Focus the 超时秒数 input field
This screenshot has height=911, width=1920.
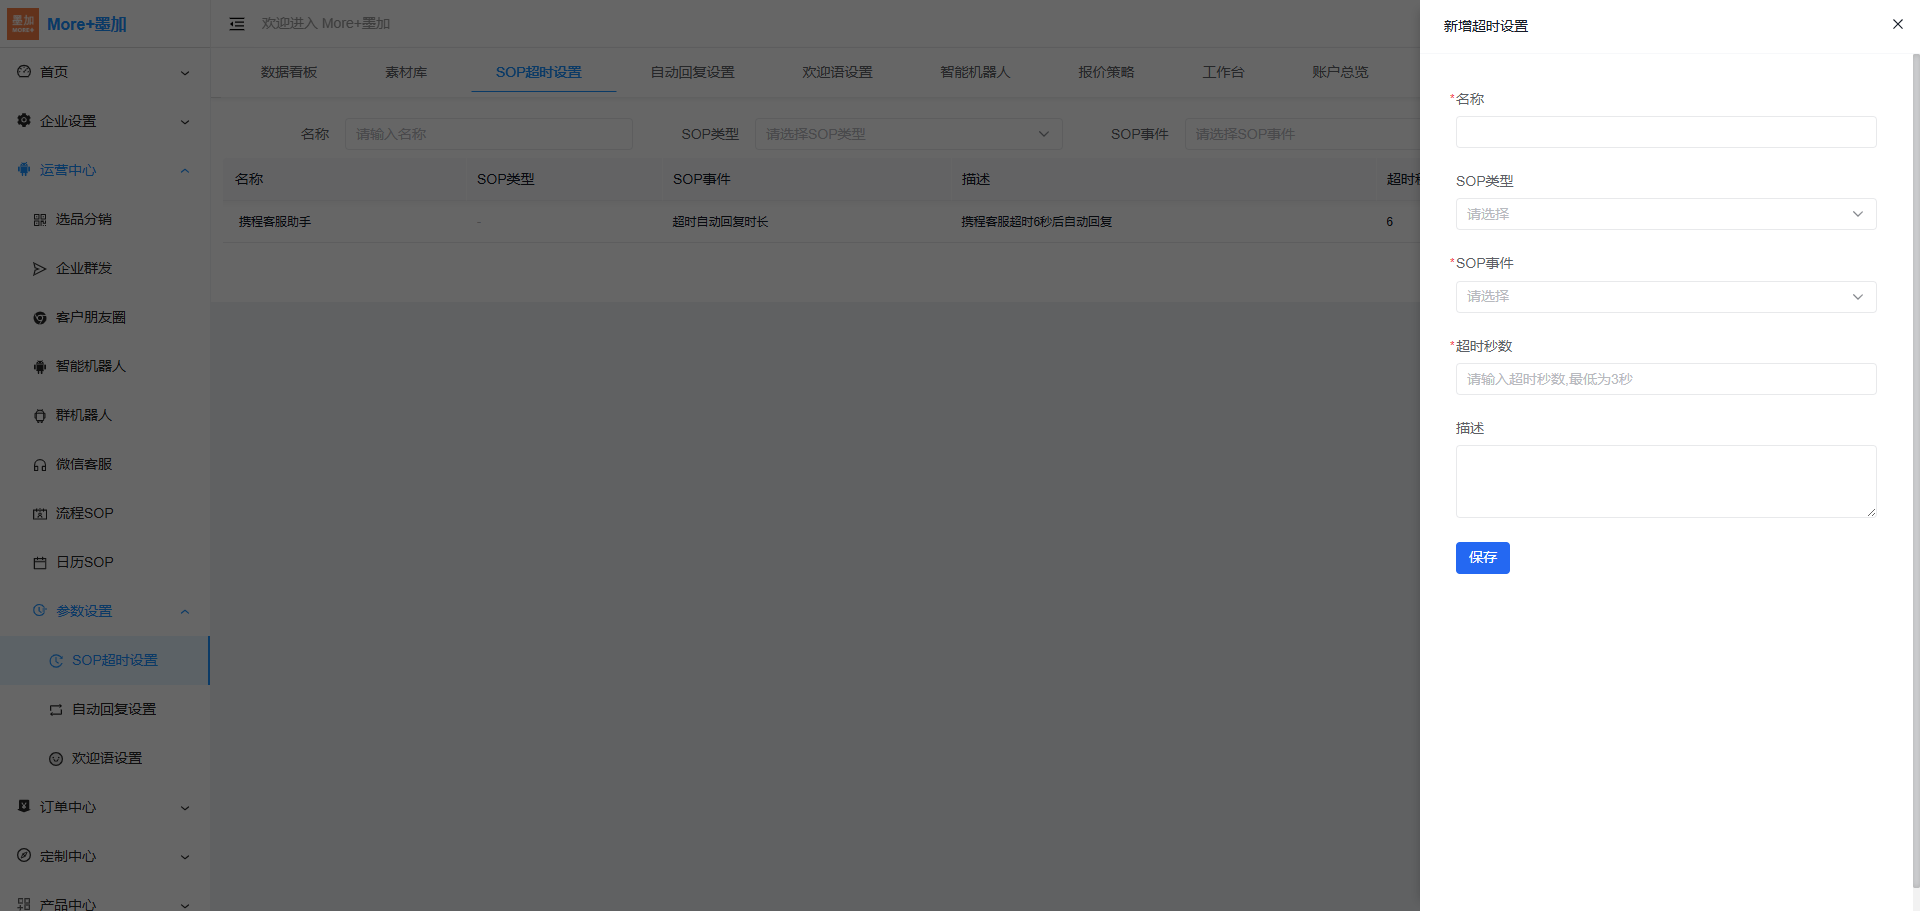[x=1665, y=379]
